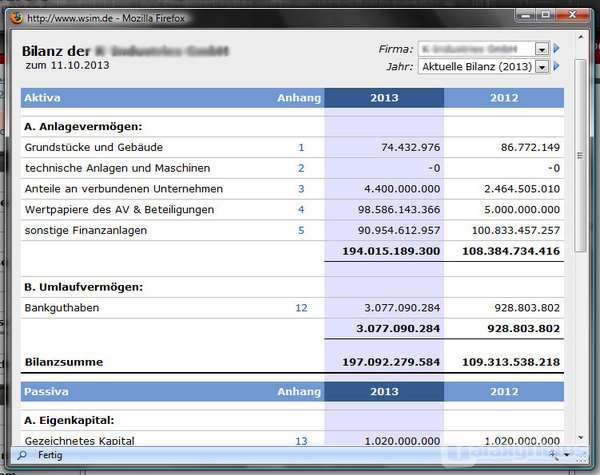Click the value 98.586.143.366
The height and width of the screenshot is (475, 600).
click(399, 210)
